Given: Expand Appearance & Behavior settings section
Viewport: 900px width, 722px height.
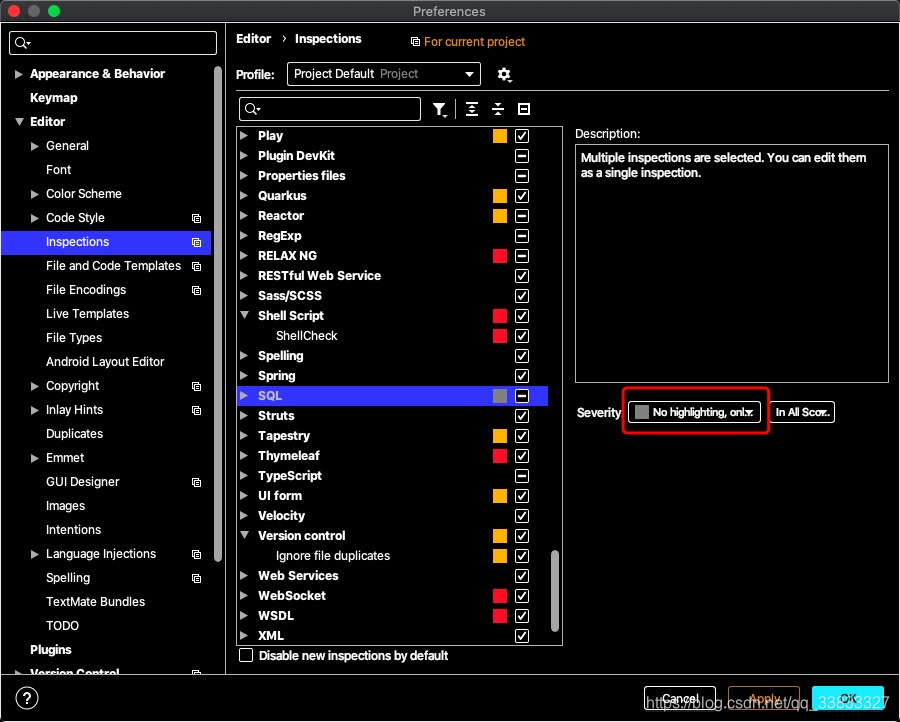Looking at the screenshot, I should 18,74.
